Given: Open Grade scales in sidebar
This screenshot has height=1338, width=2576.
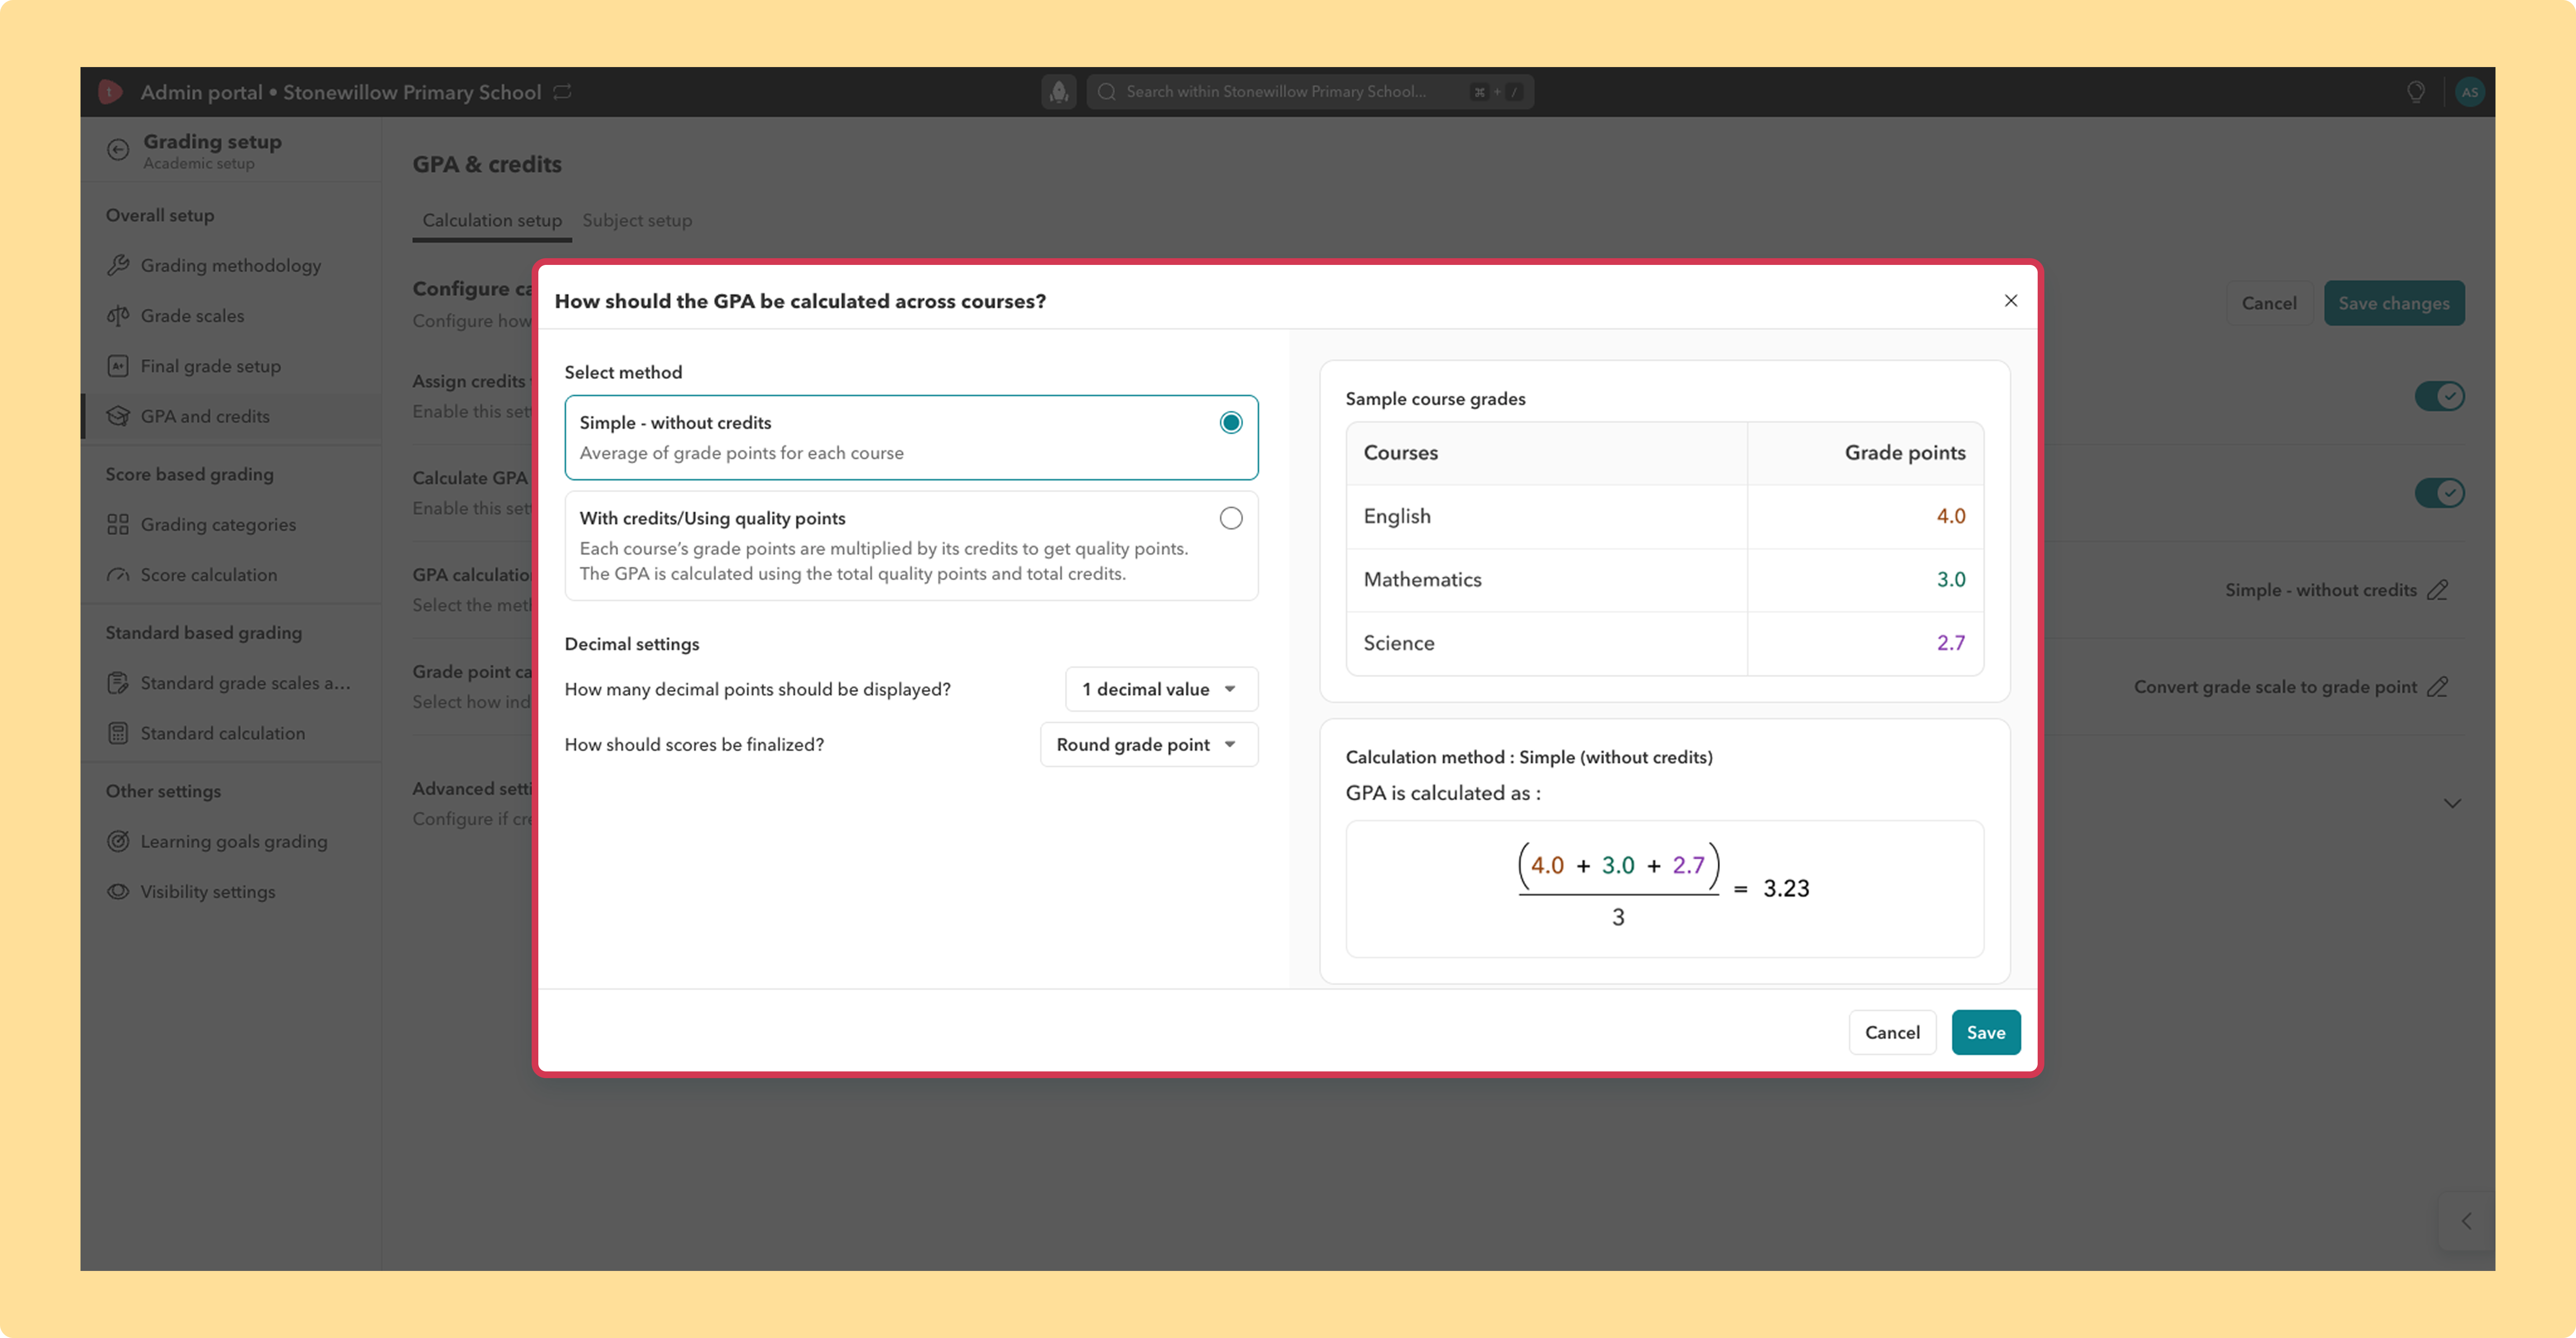Looking at the screenshot, I should (x=231, y=316).
